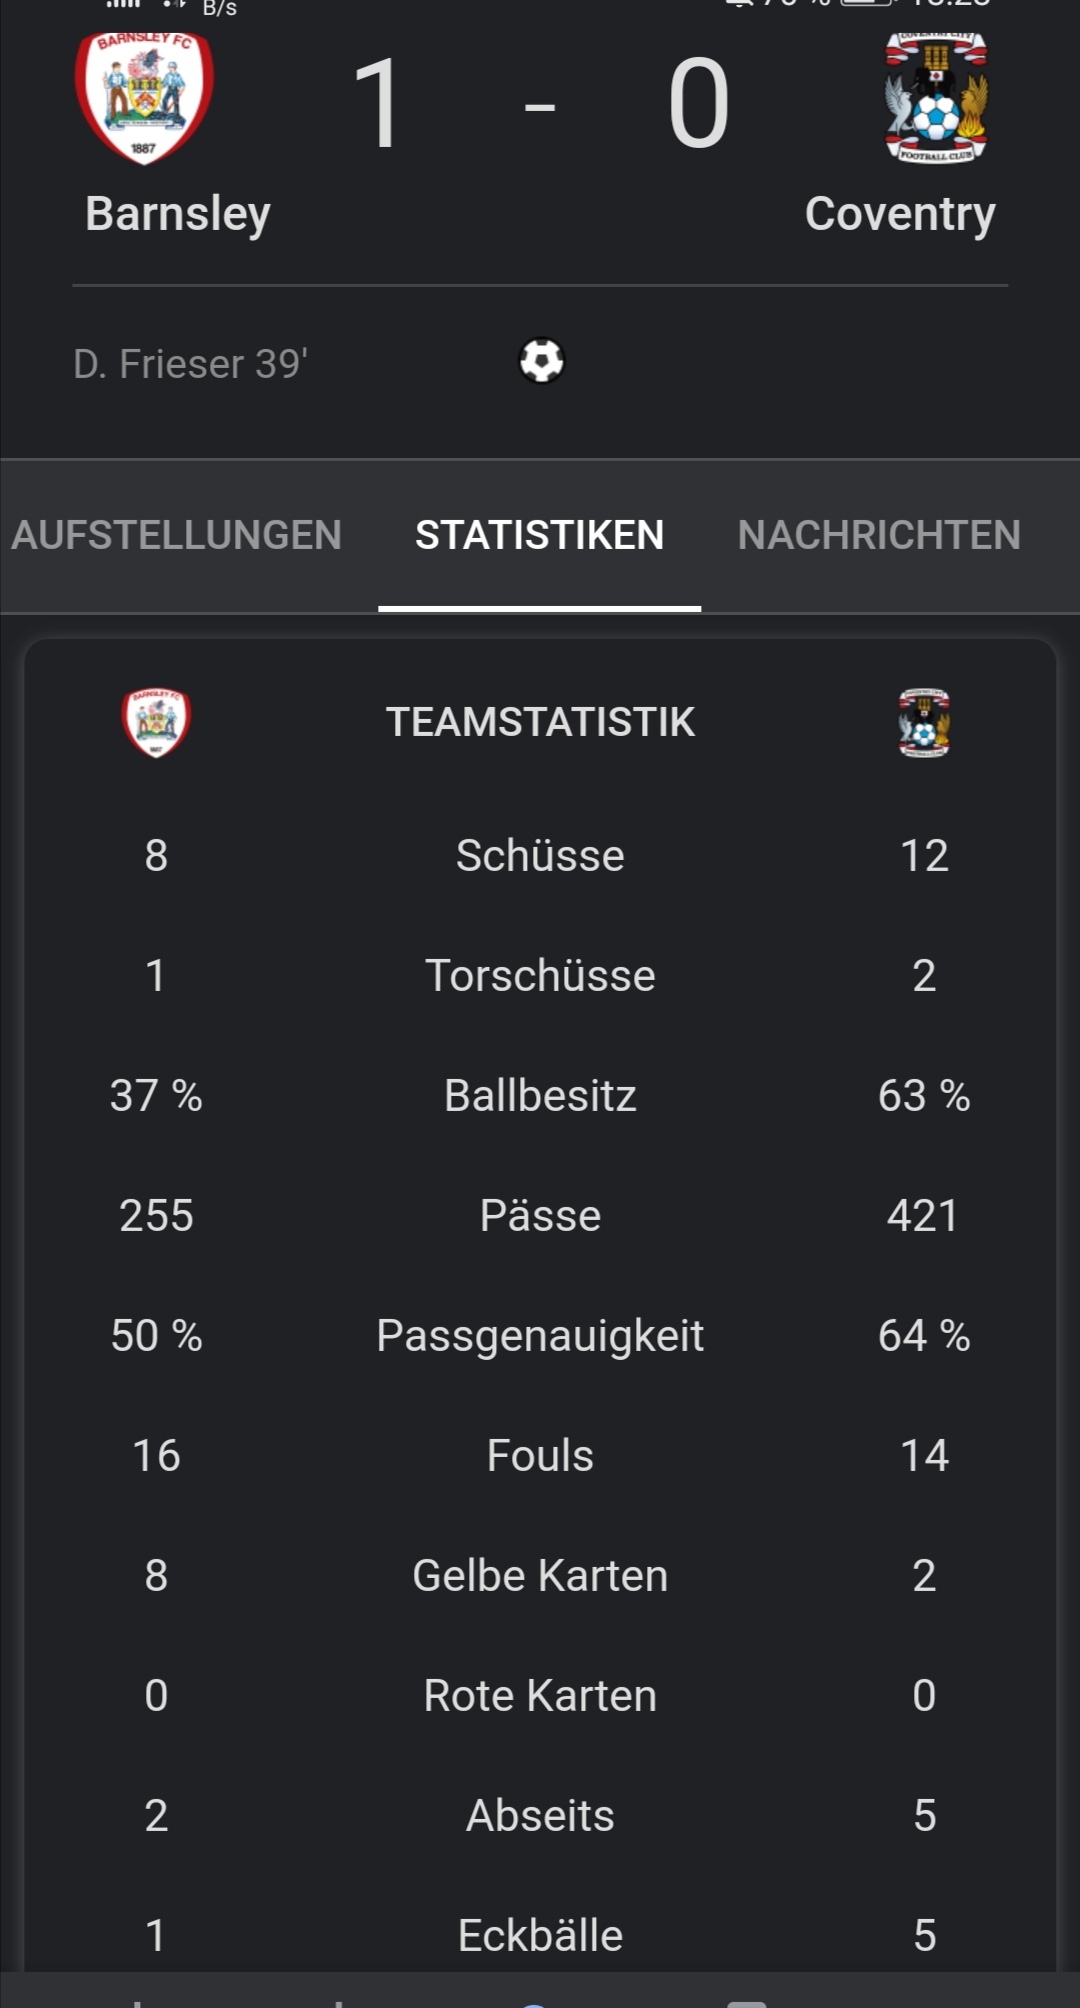1080x2008 pixels.
Task: Tap the Coventry team name
Action: pos(900,214)
